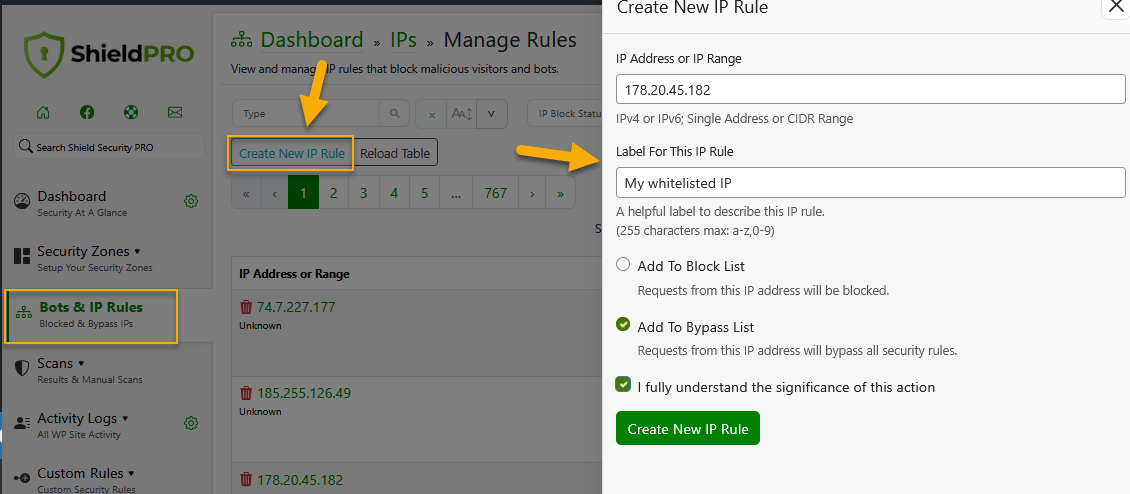Select current page 1 in pagination
Image resolution: width=1130 pixels, height=494 pixels.
pos(303,193)
